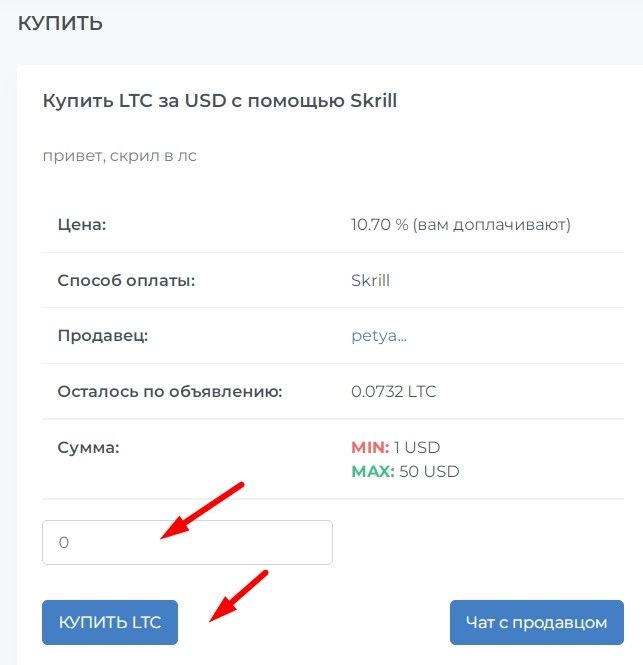Viewport: 643px width, 665px height.
Task: Click the "Продавец:" row label
Action: [103, 336]
